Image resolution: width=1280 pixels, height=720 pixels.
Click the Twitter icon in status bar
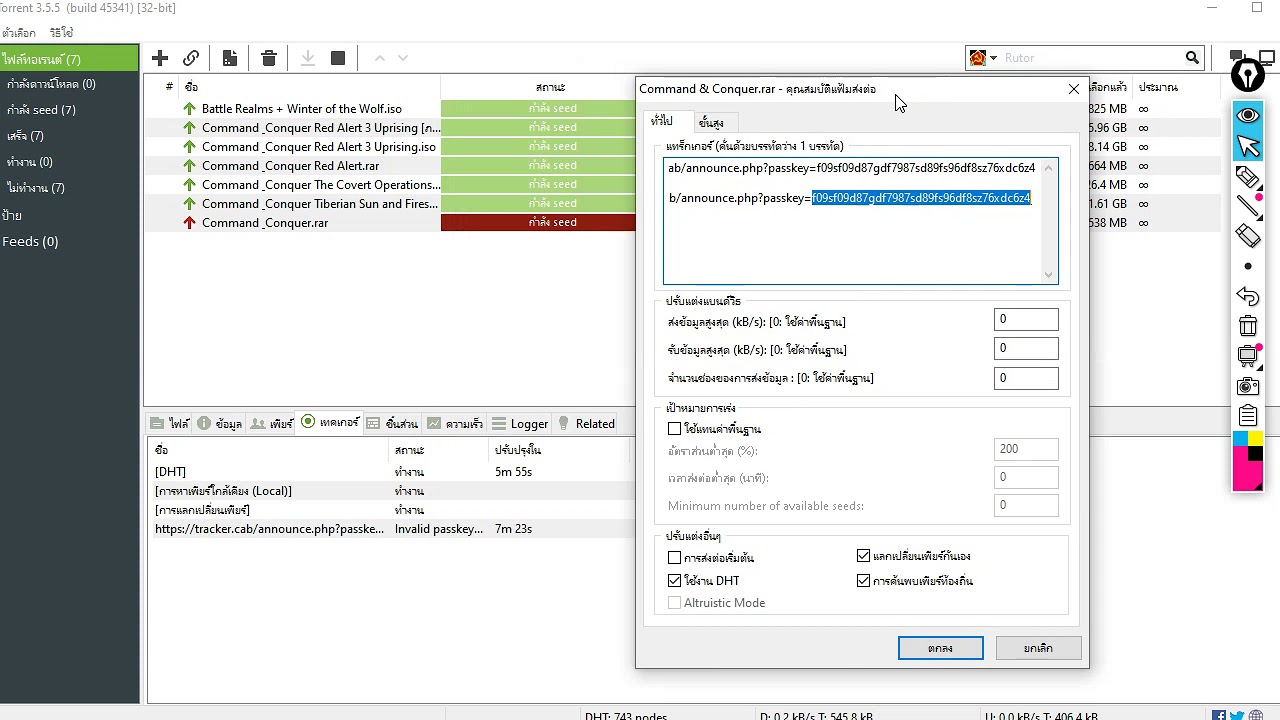(x=1238, y=715)
